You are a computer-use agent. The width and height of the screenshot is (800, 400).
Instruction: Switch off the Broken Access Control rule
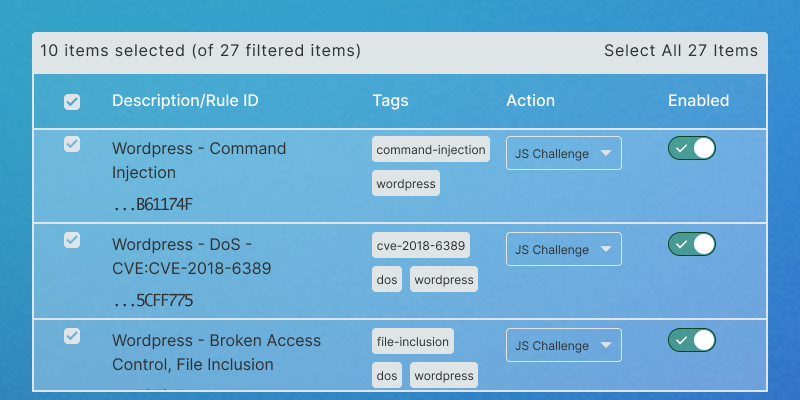tap(692, 340)
